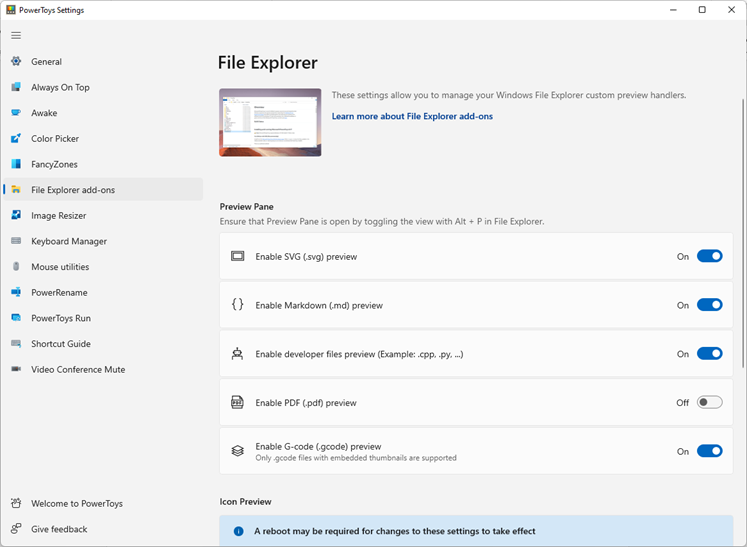
Task: Click the Video Conference Mute camera icon
Action: coord(16,370)
